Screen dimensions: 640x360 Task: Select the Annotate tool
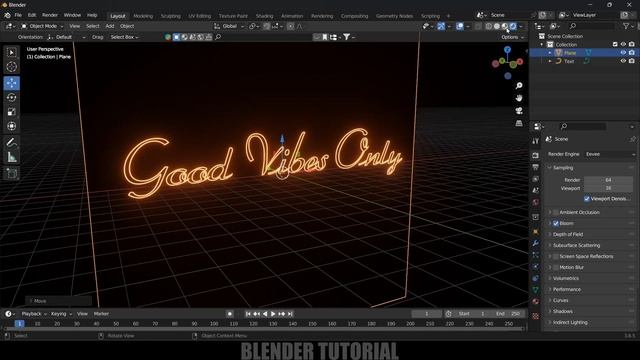(11, 142)
